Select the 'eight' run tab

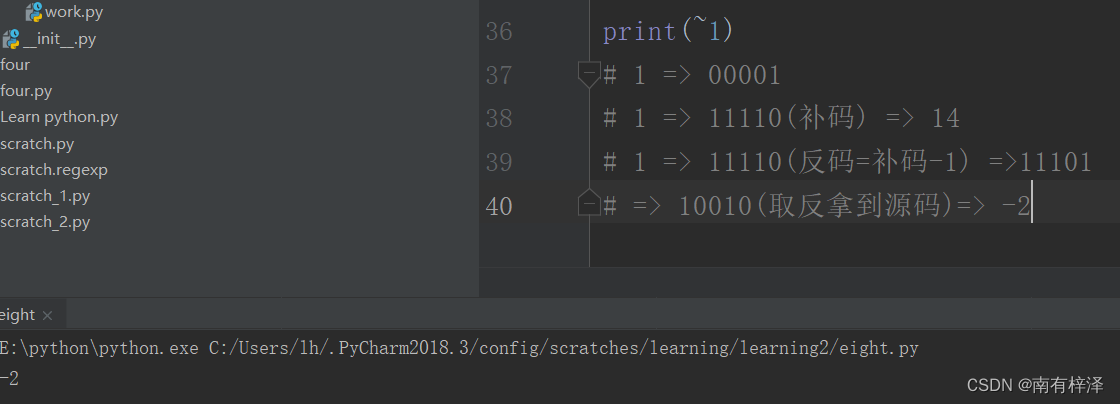pos(17,315)
